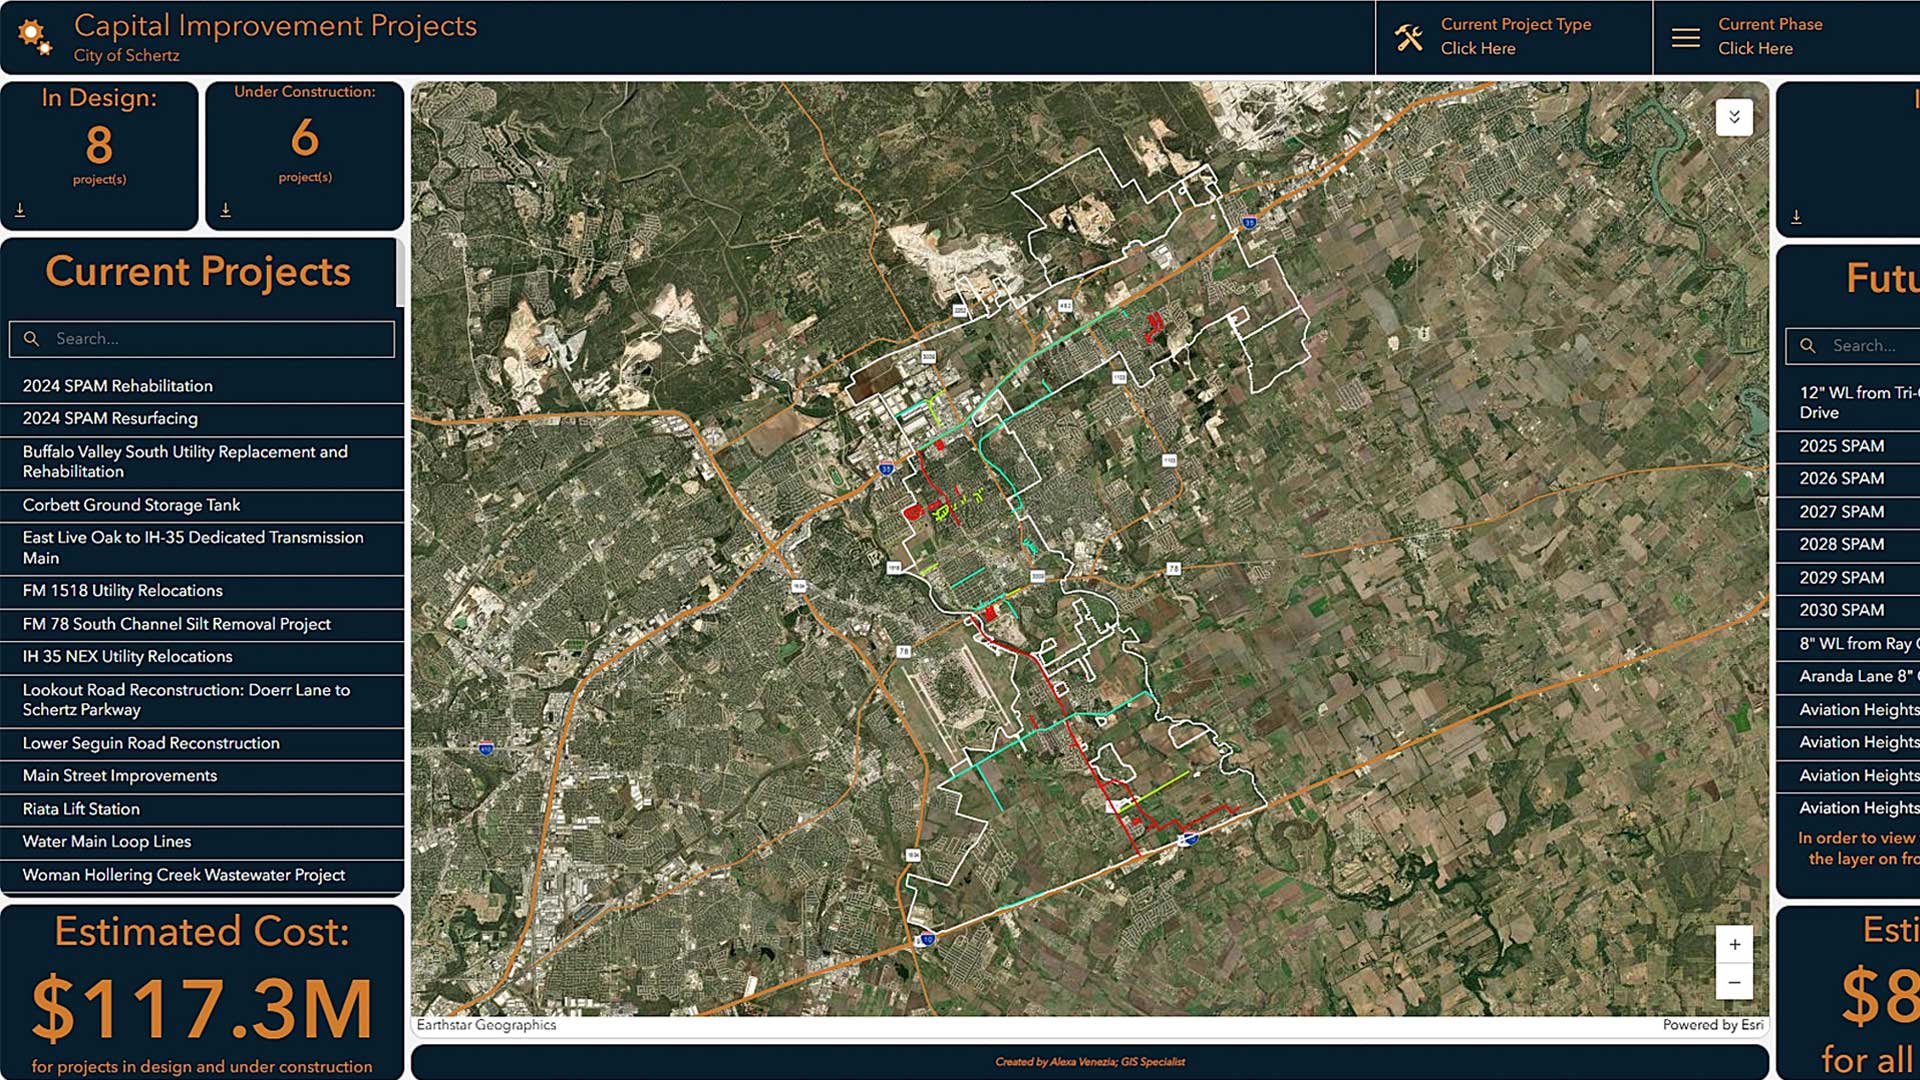Click the magnifier icon in Current Projects search
Viewport: 1920px width, 1080px height.
point(32,339)
